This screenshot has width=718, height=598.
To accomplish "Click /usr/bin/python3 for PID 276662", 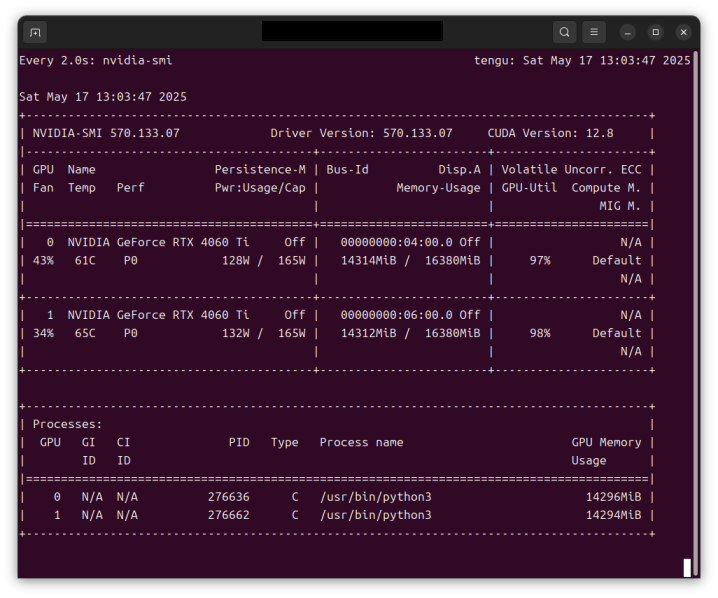I will click(x=375, y=515).
